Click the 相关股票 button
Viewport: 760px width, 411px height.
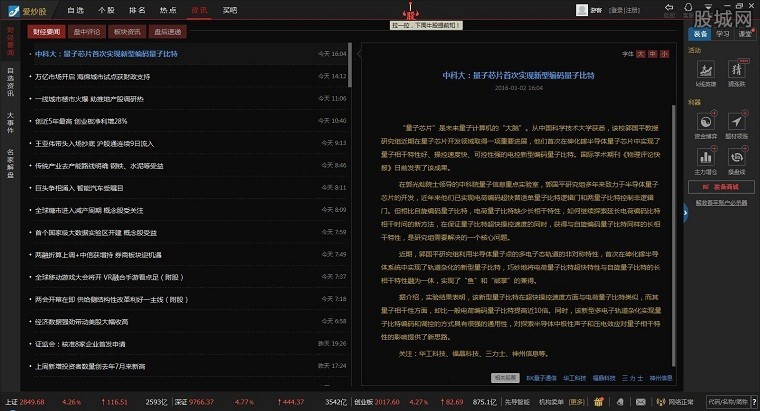click(x=506, y=378)
